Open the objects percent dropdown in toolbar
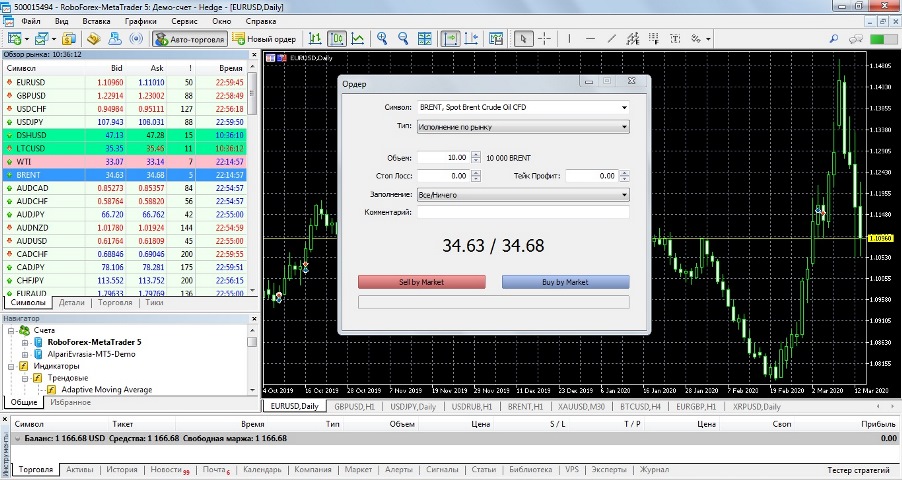This screenshot has width=902, height=480. [701, 39]
